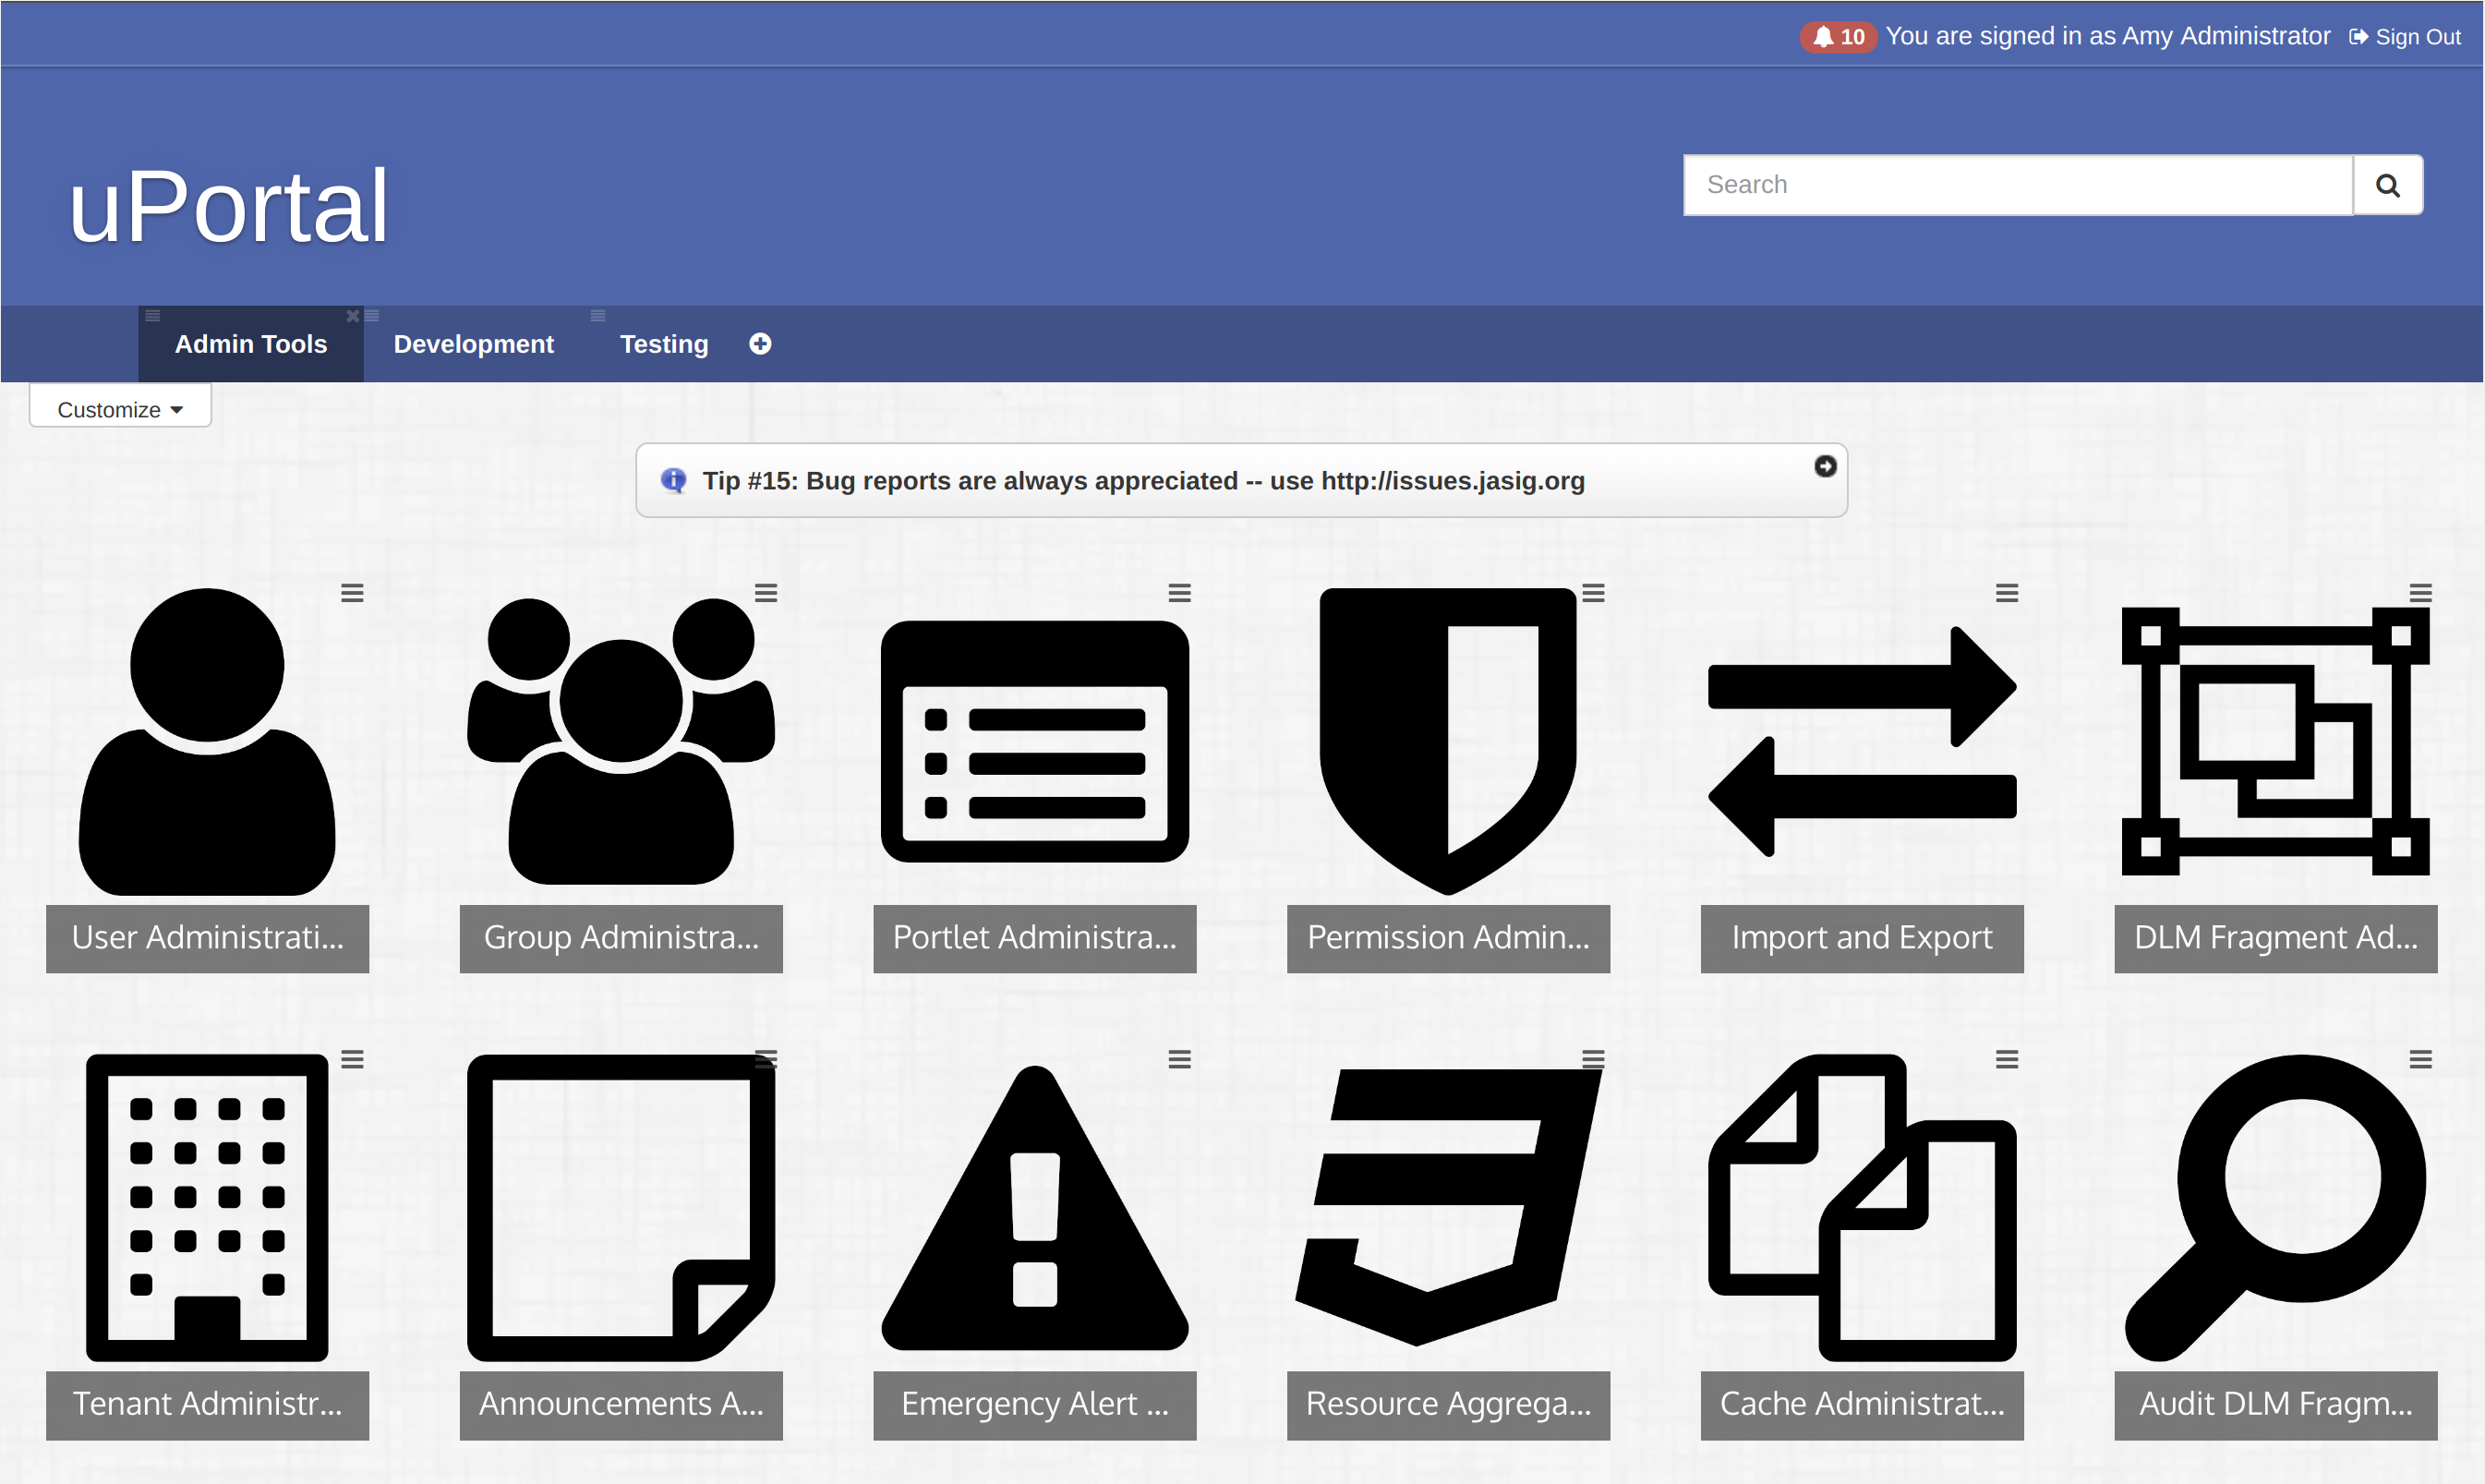This screenshot has width=2485, height=1484.
Task: Click the Import and Export label
Action: (x=1862, y=938)
